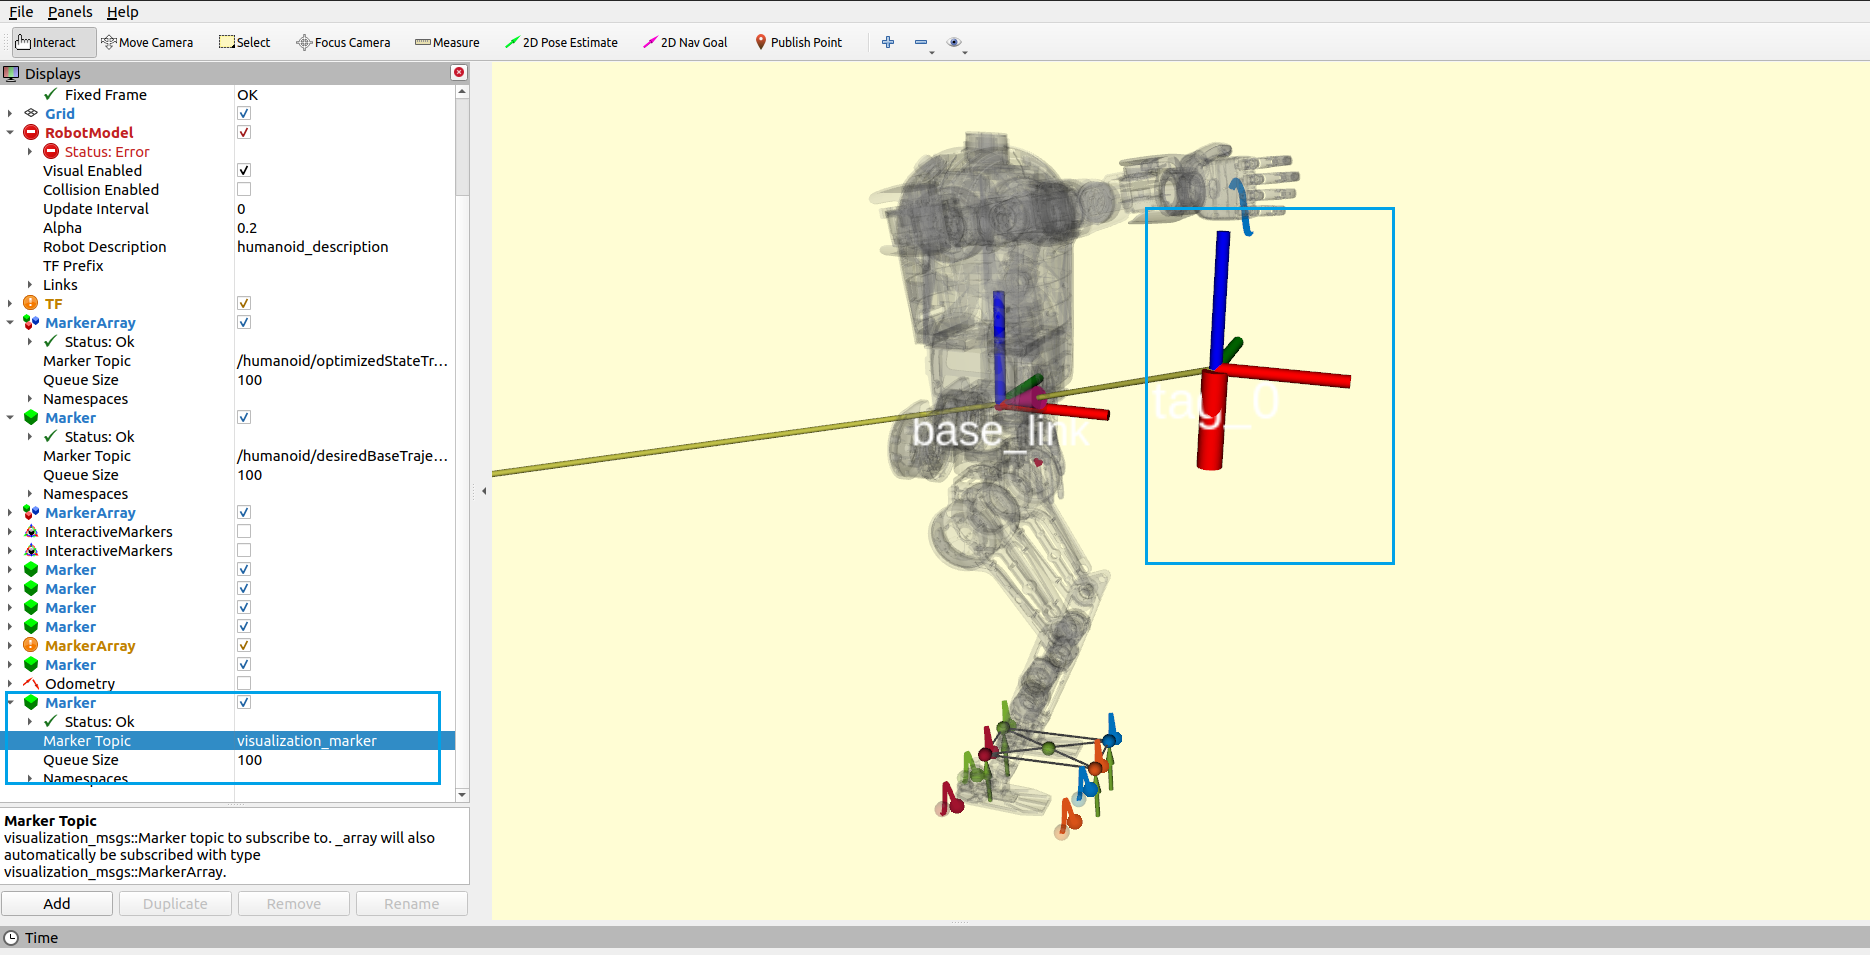Select the Update Interval row
1870x955 pixels.
coord(228,208)
